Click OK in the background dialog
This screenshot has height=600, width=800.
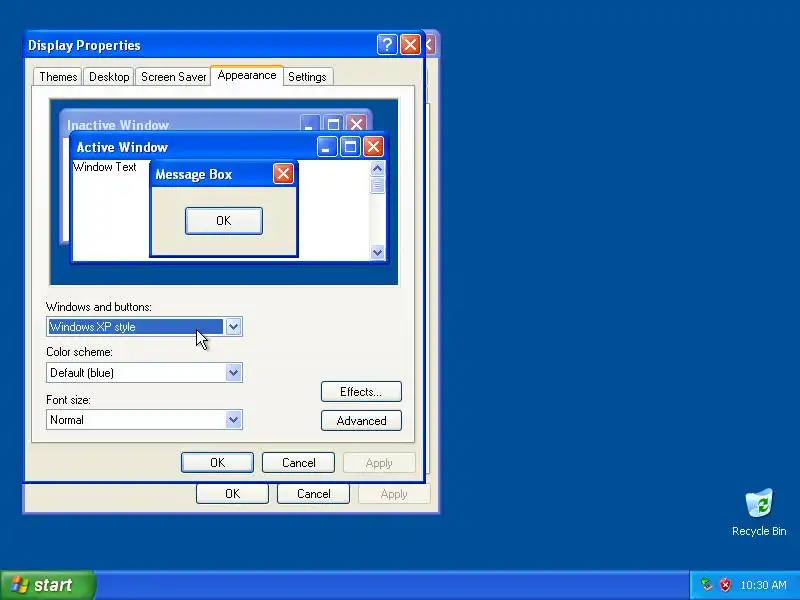pos(232,494)
